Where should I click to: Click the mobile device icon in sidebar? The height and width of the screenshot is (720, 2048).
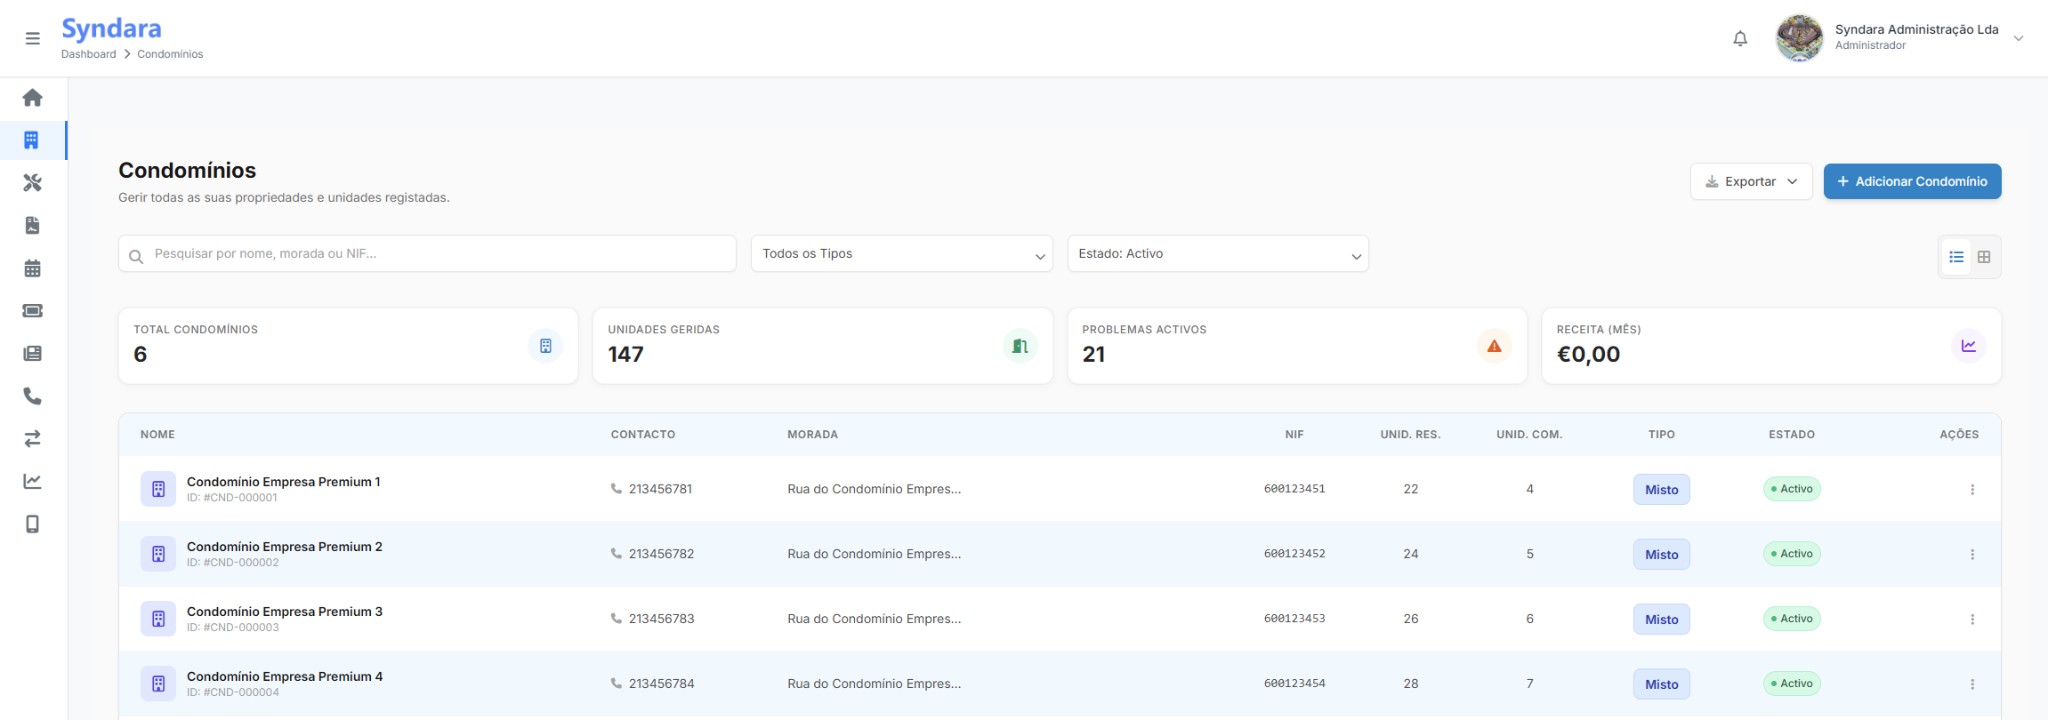(x=33, y=524)
